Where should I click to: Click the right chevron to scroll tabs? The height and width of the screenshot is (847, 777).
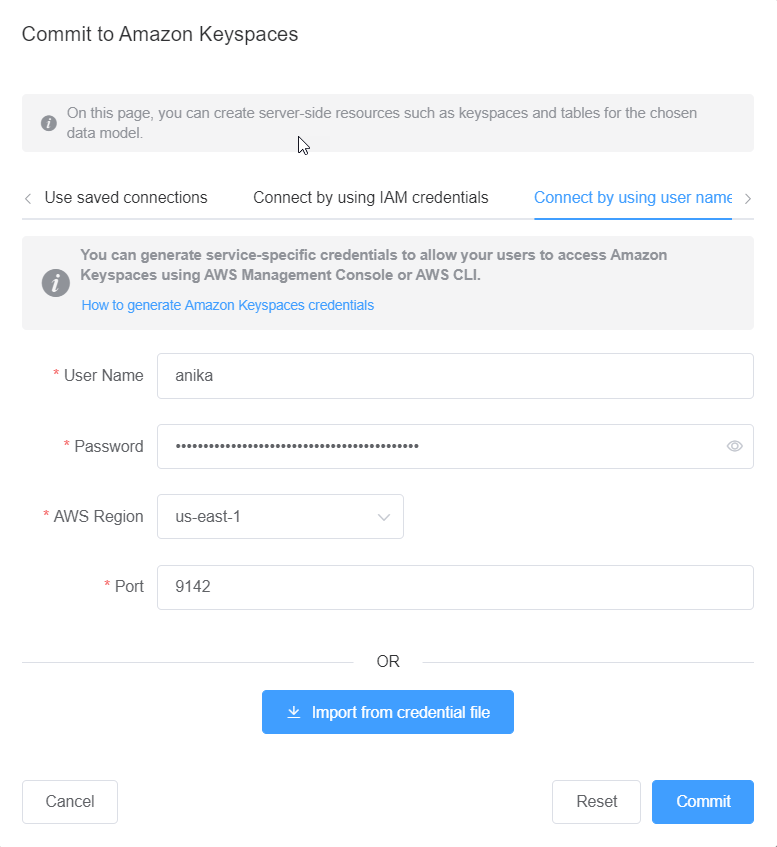[749, 198]
